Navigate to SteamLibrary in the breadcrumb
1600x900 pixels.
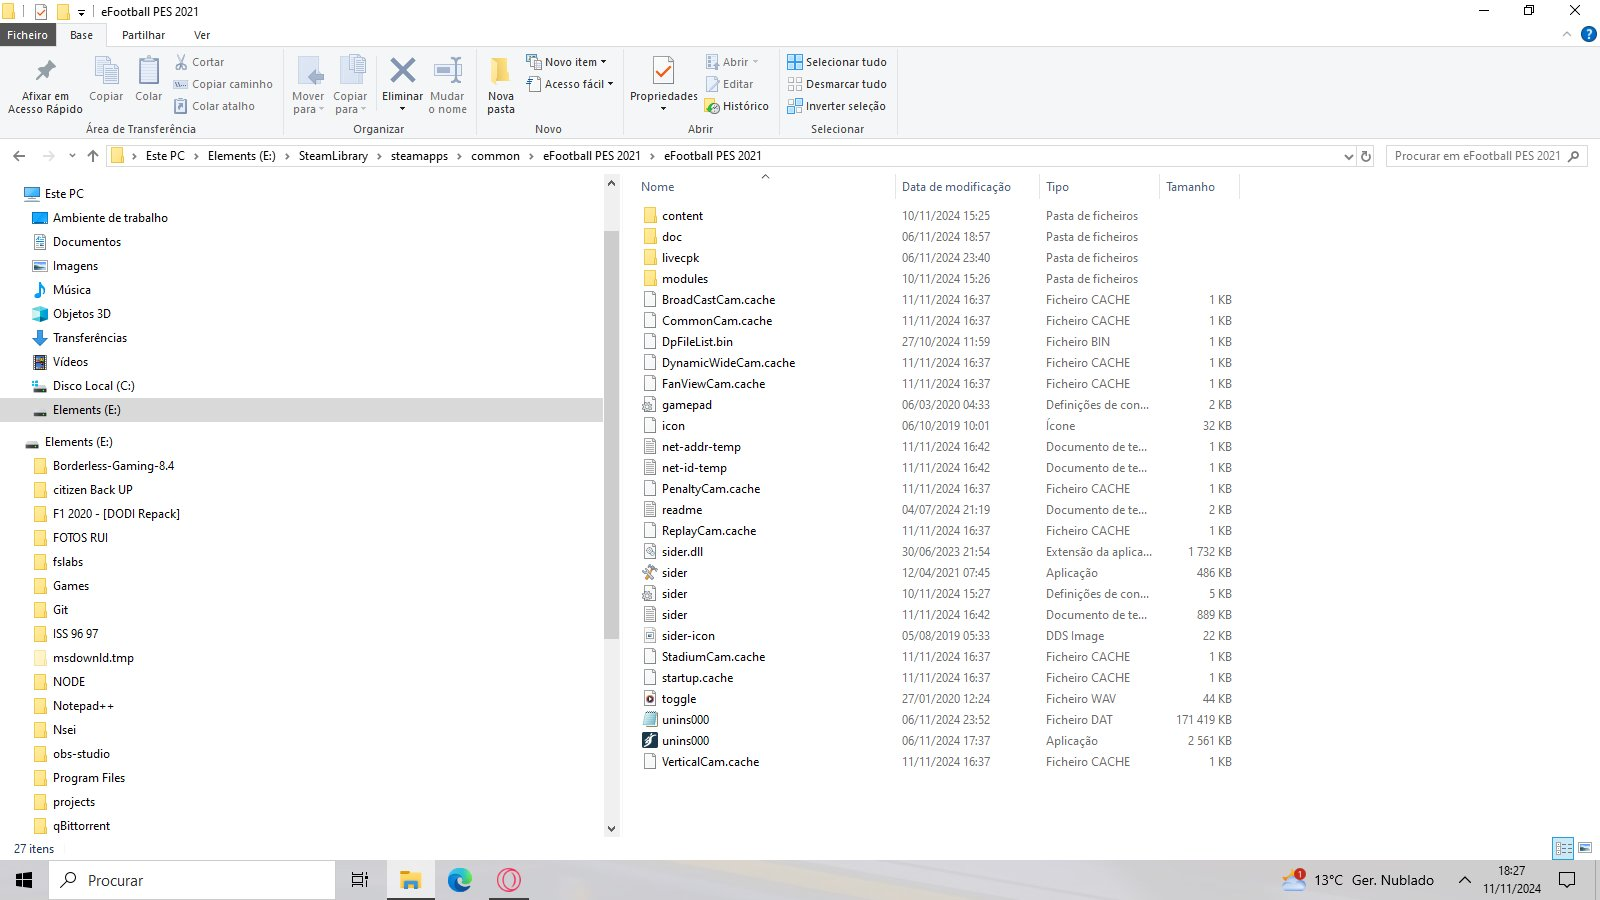[x=333, y=156]
